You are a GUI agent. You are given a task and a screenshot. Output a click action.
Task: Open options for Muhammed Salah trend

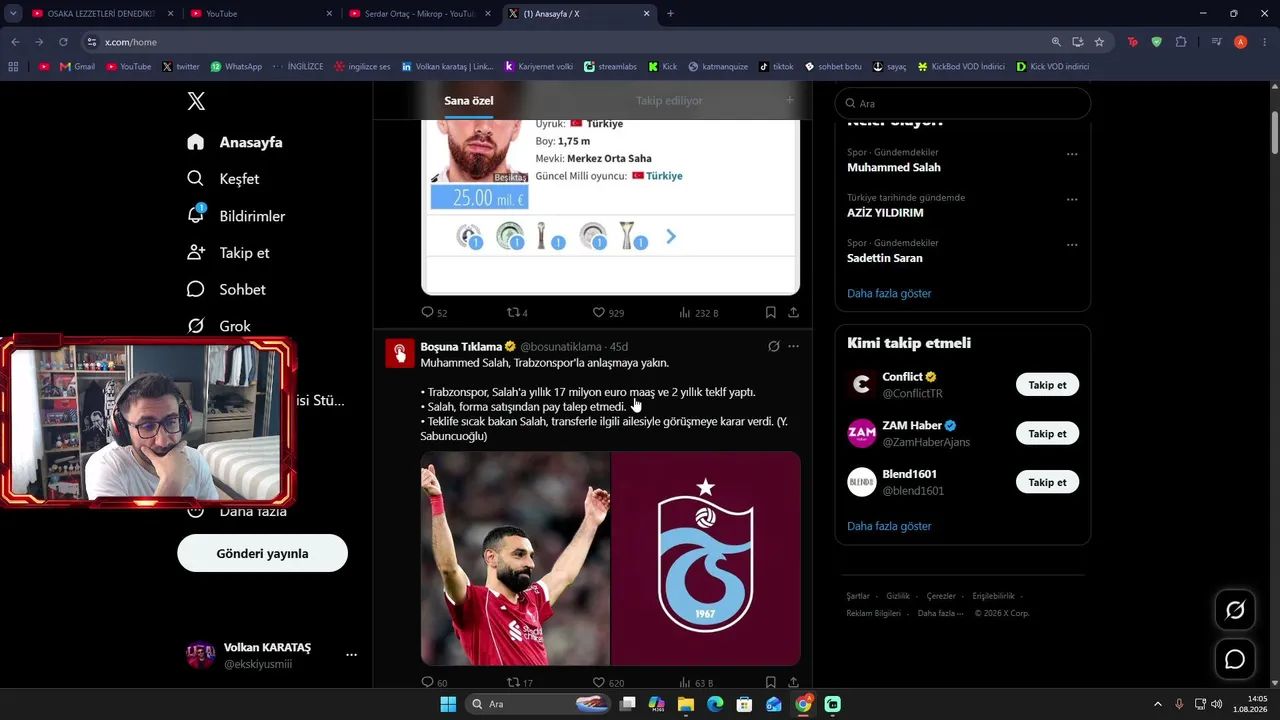1072,154
